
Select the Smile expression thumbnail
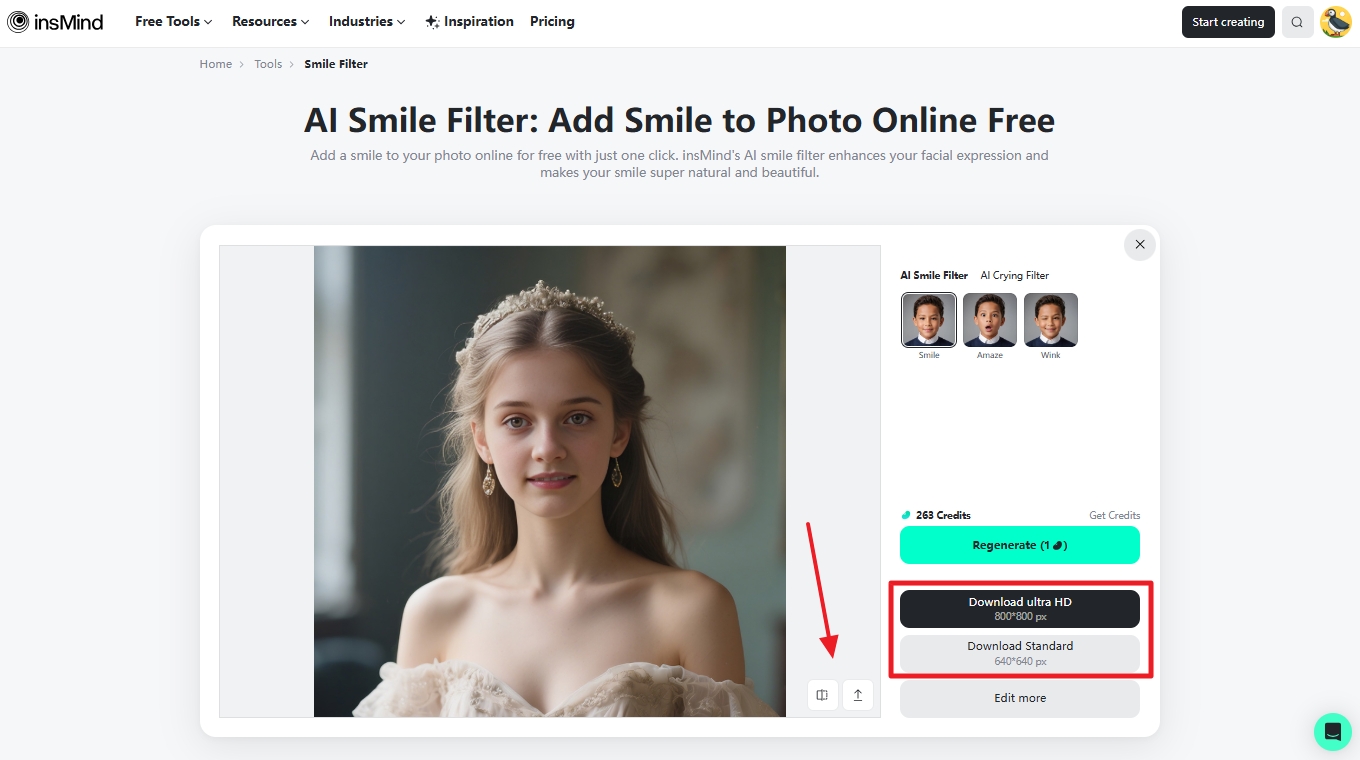pyautogui.click(x=929, y=320)
